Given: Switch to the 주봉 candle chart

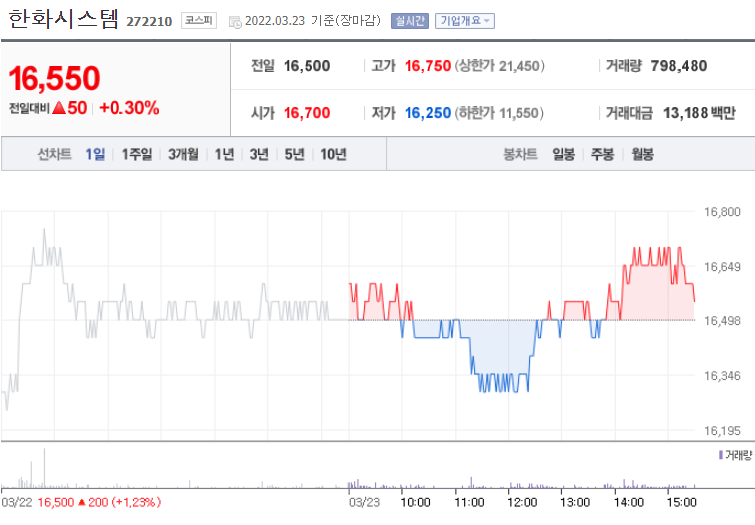Looking at the screenshot, I should (602, 154).
